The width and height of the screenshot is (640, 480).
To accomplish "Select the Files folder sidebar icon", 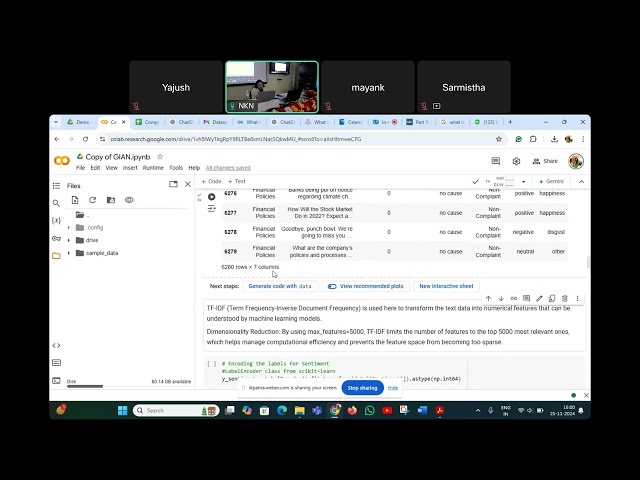I will click(56, 256).
